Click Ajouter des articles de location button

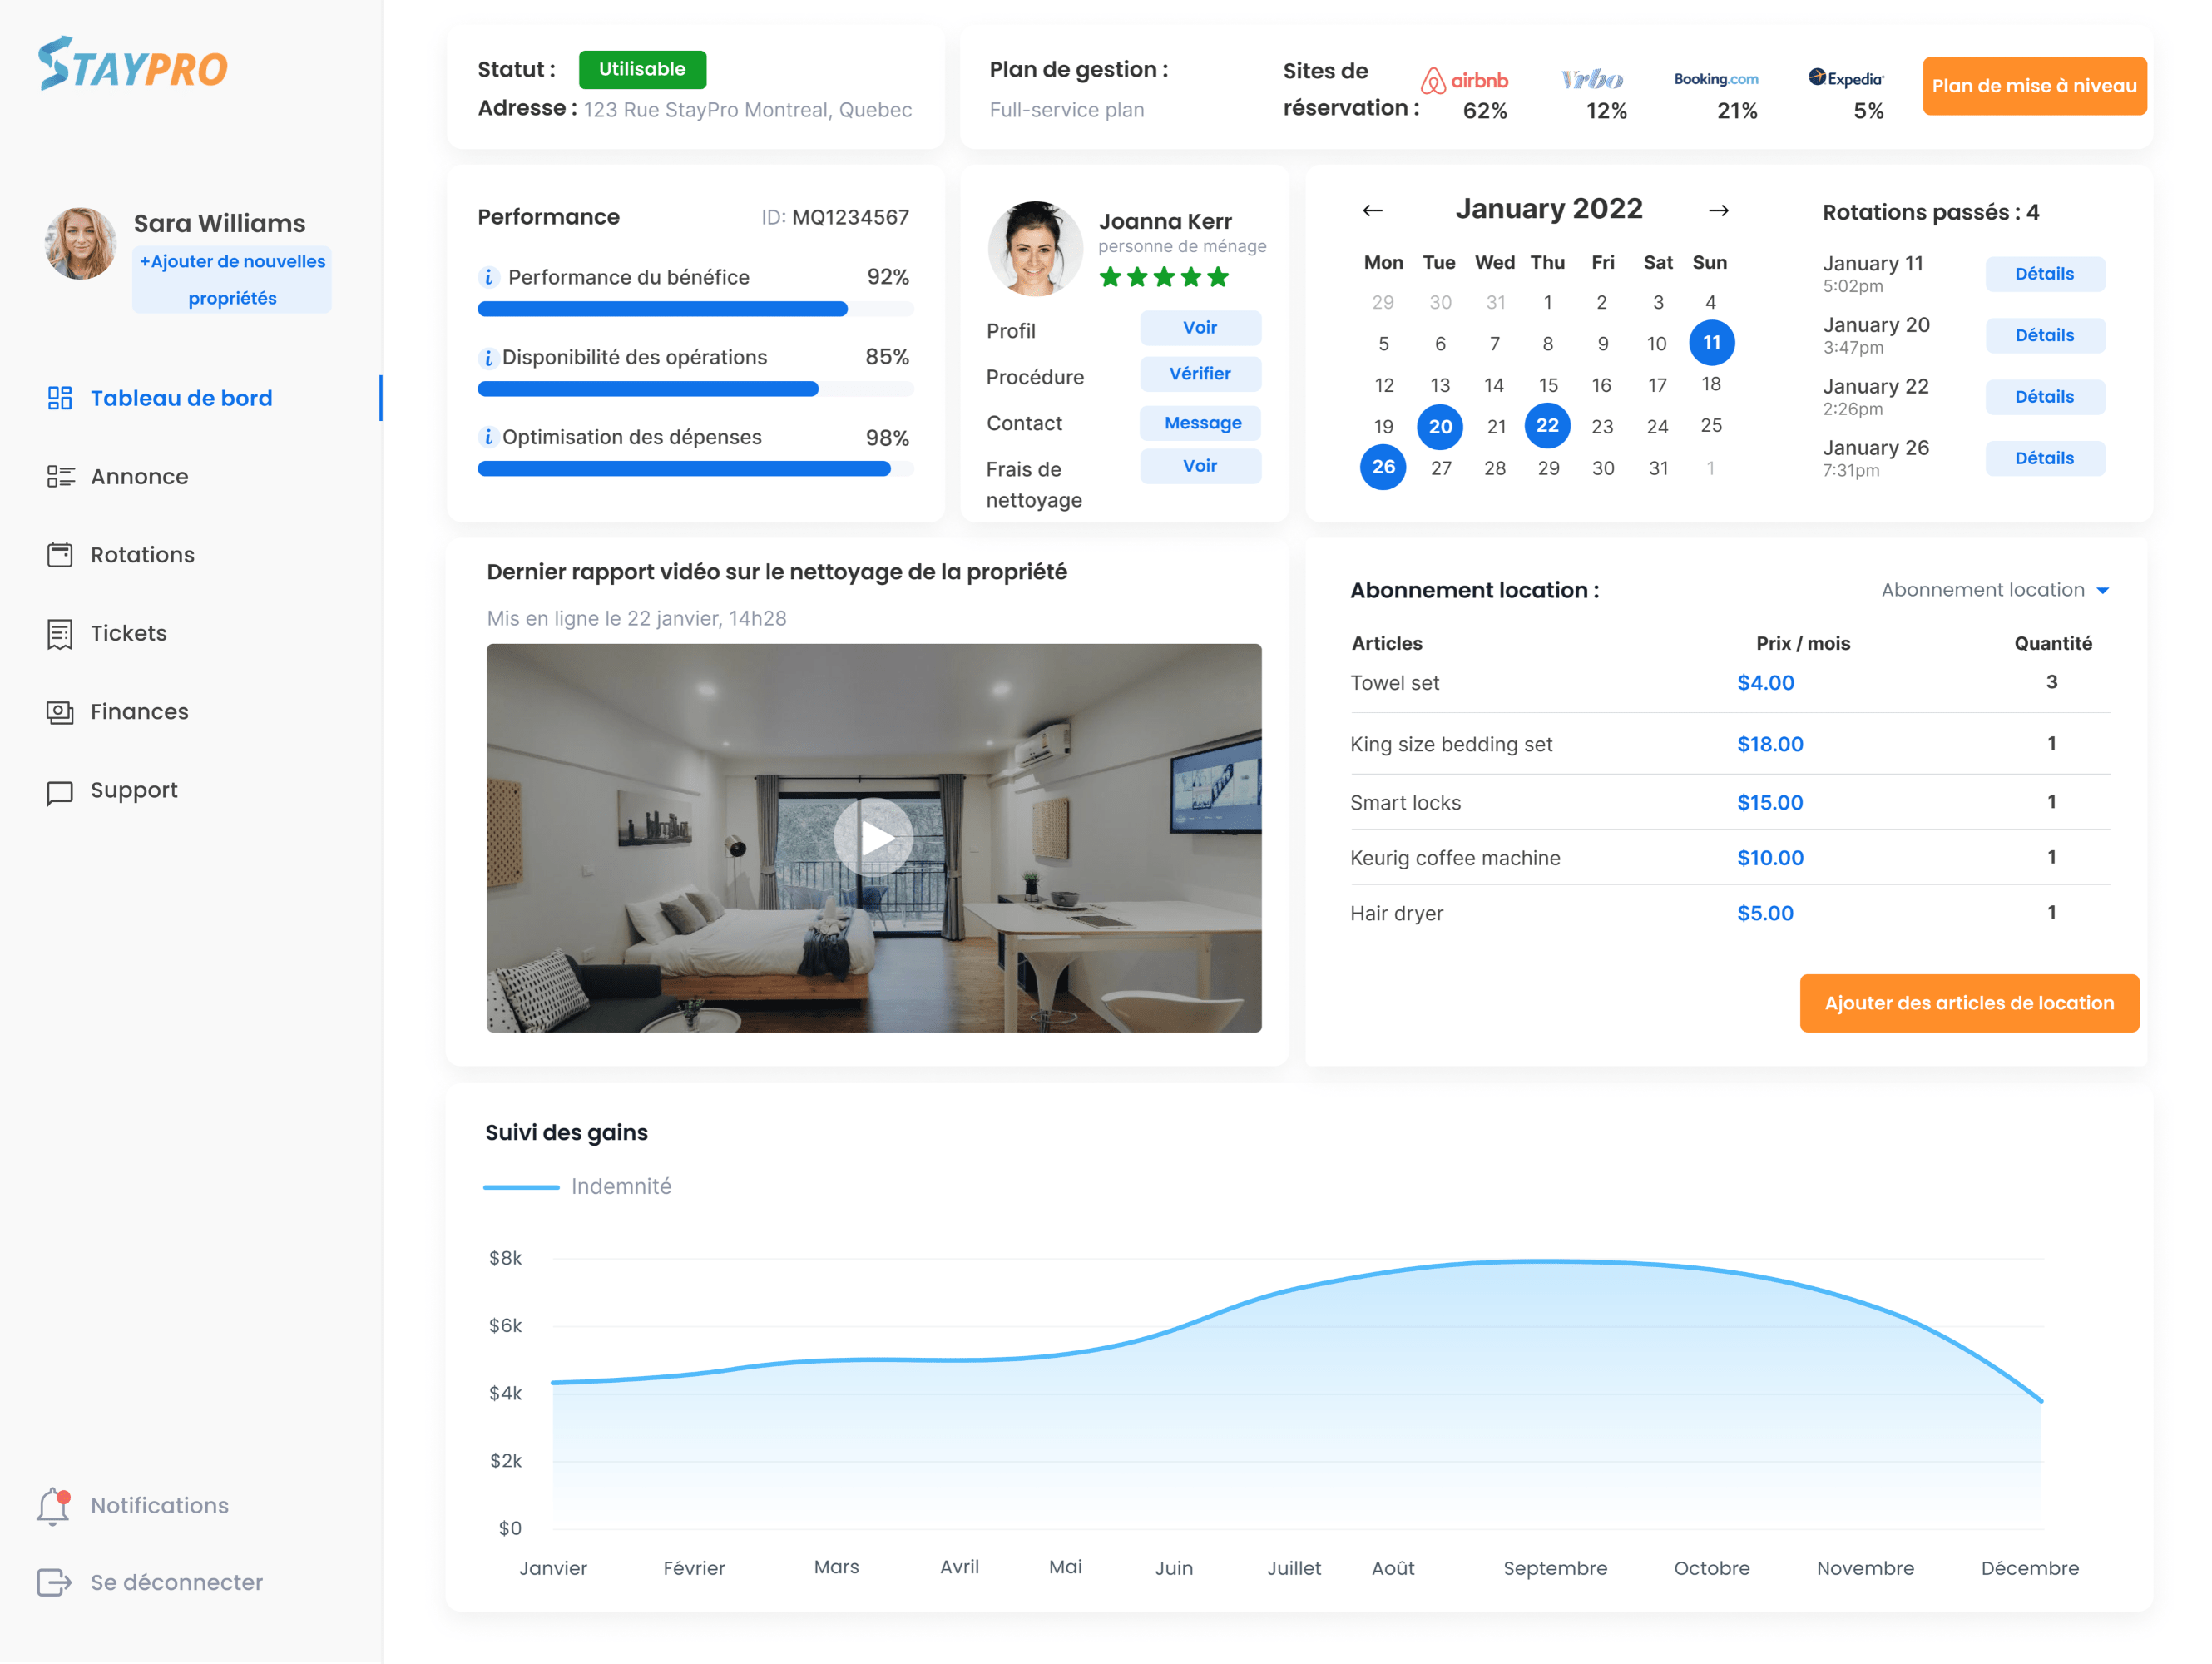(1969, 1002)
